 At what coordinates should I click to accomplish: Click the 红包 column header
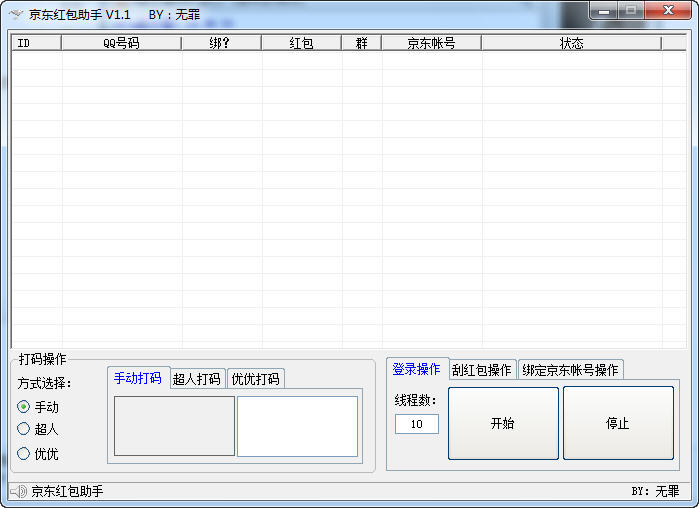point(301,43)
